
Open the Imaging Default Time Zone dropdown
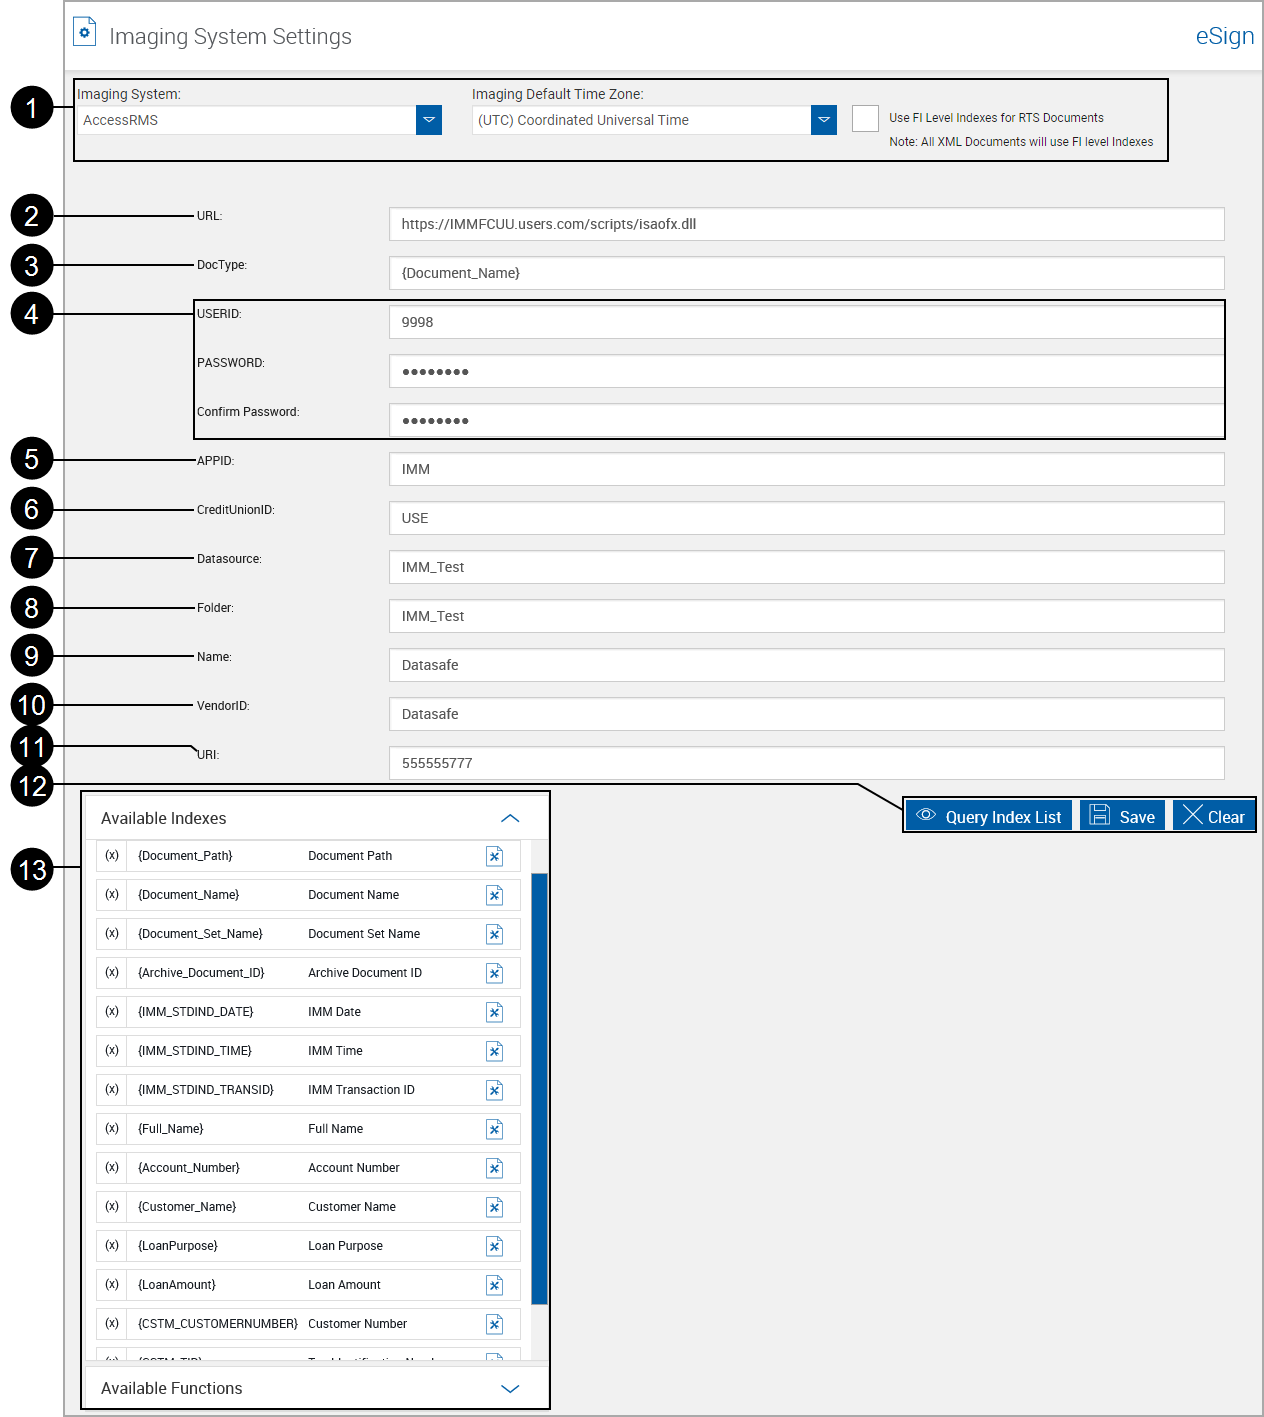coord(822,119)
